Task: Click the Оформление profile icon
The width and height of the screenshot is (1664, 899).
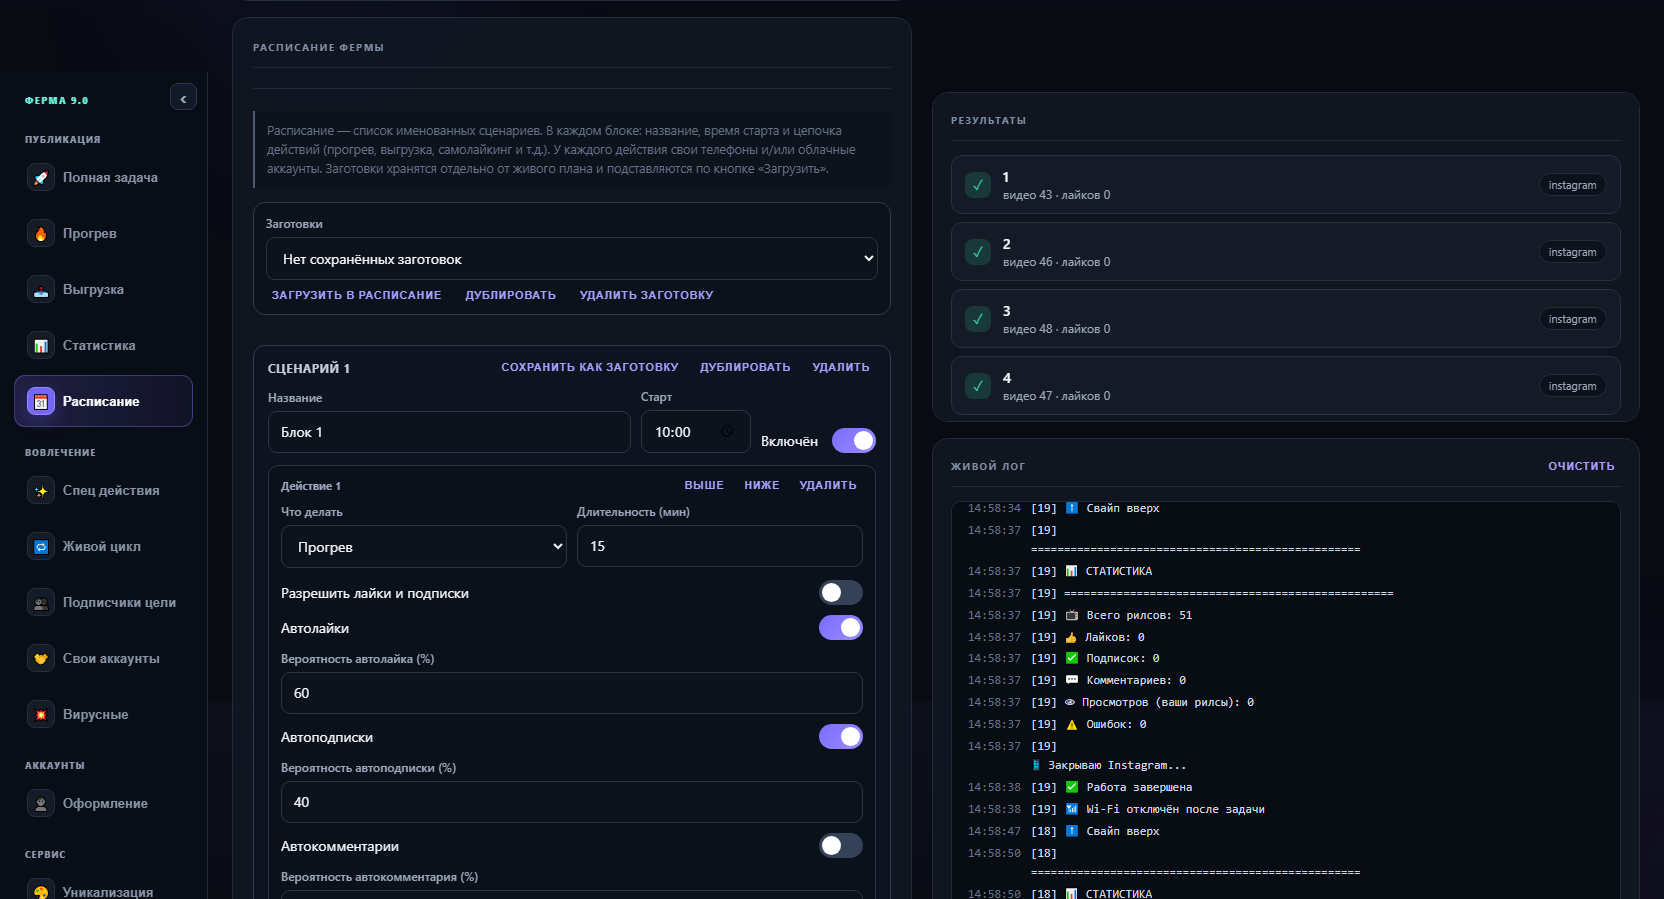Action: coord(41,804)
